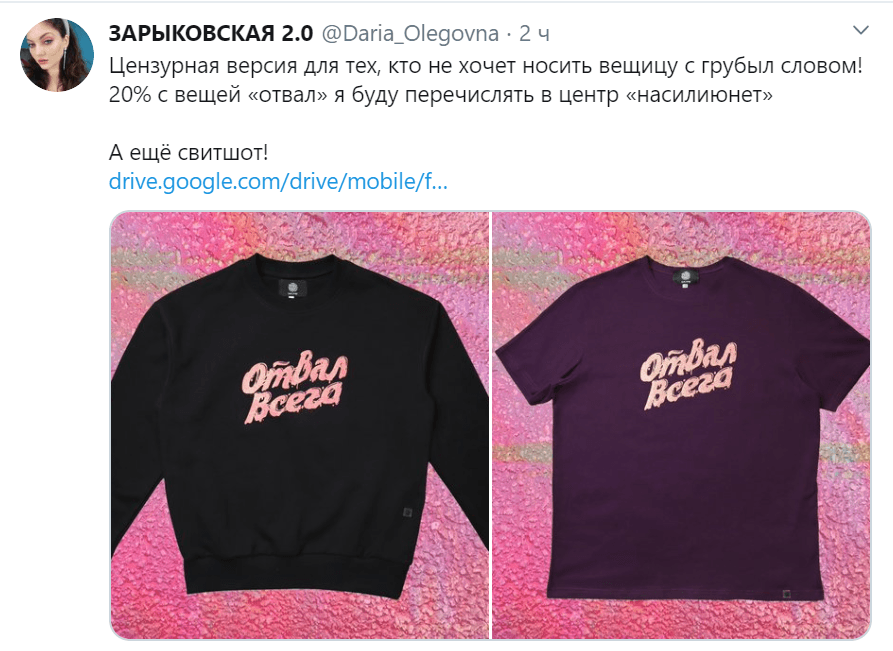Image resolution: width=893 pixels, height=651 pixels.
Task: Click the pink print on black sweatshirt
Action: 294,390
